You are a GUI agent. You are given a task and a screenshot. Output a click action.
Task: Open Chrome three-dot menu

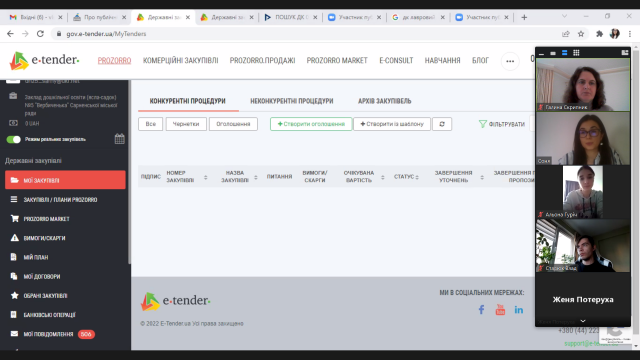coord(630,34)
